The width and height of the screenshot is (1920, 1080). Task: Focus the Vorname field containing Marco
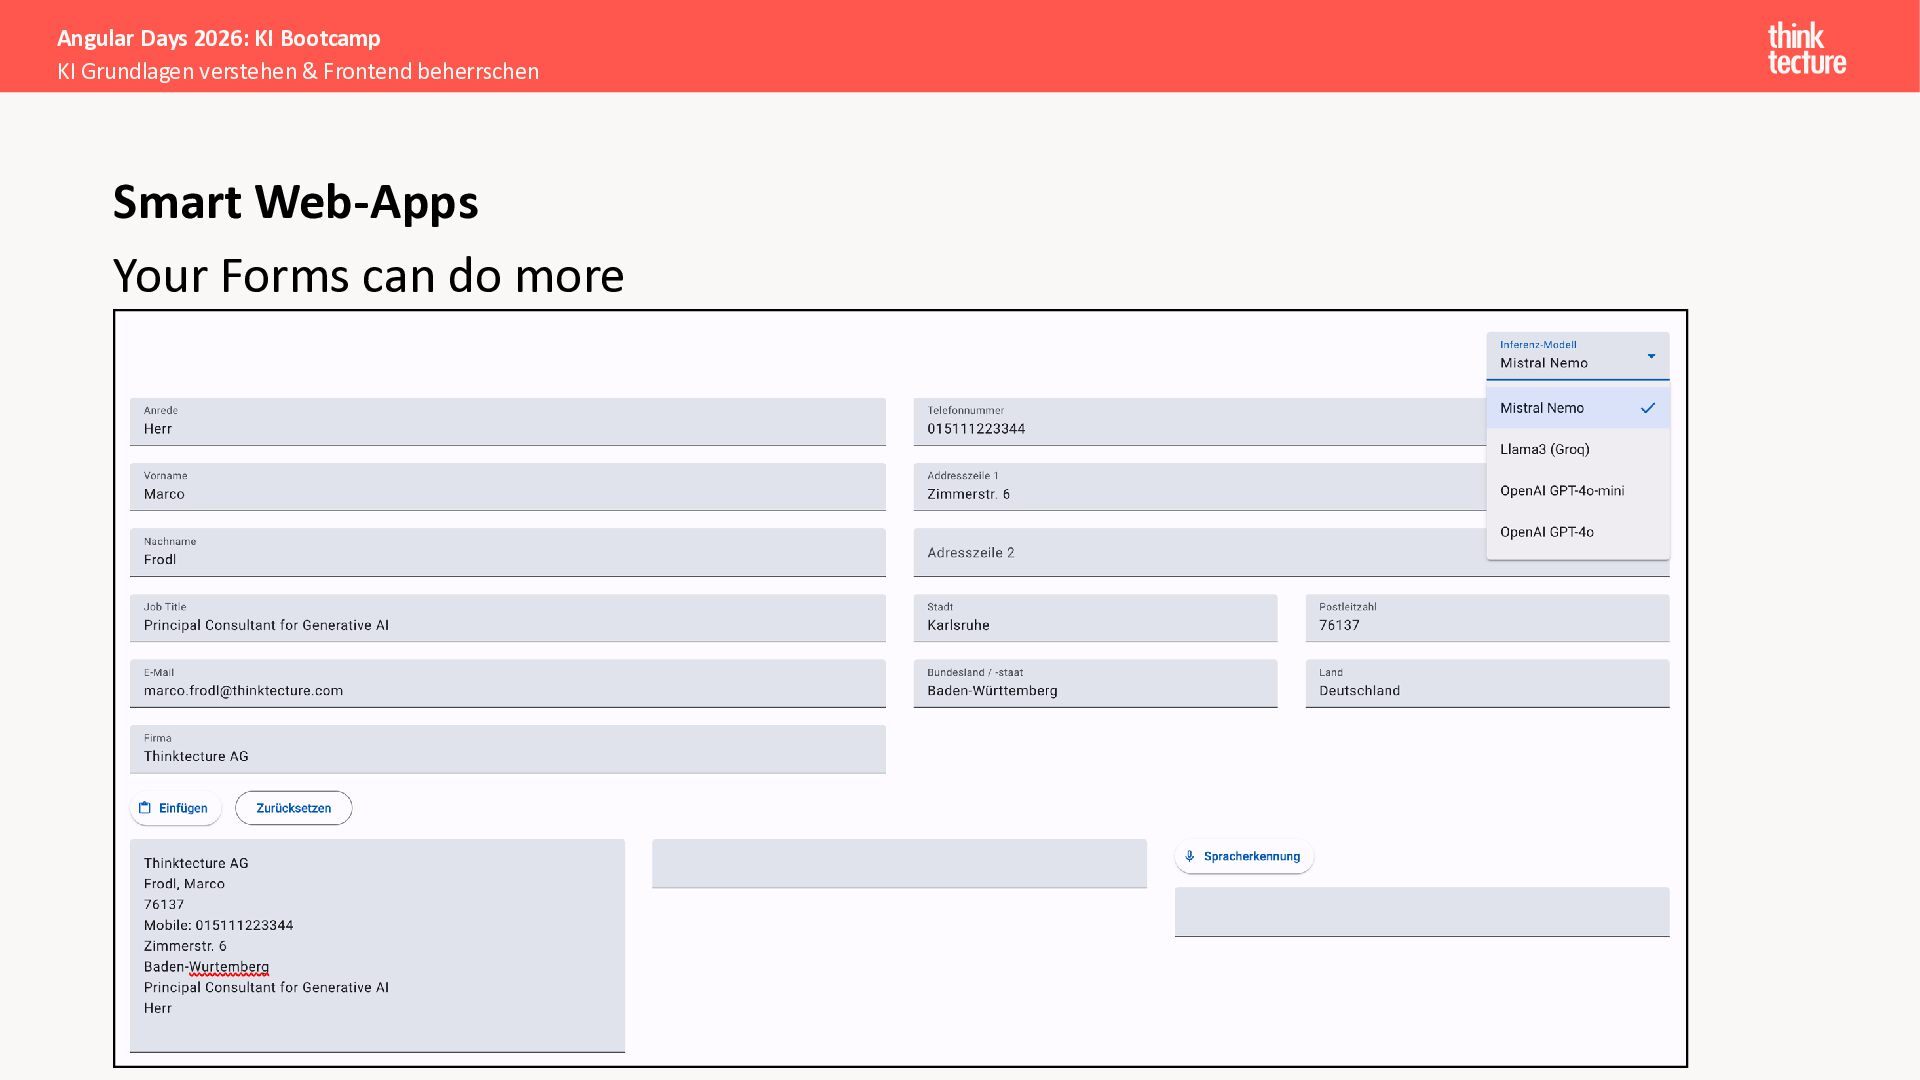(x=507, y=488)
